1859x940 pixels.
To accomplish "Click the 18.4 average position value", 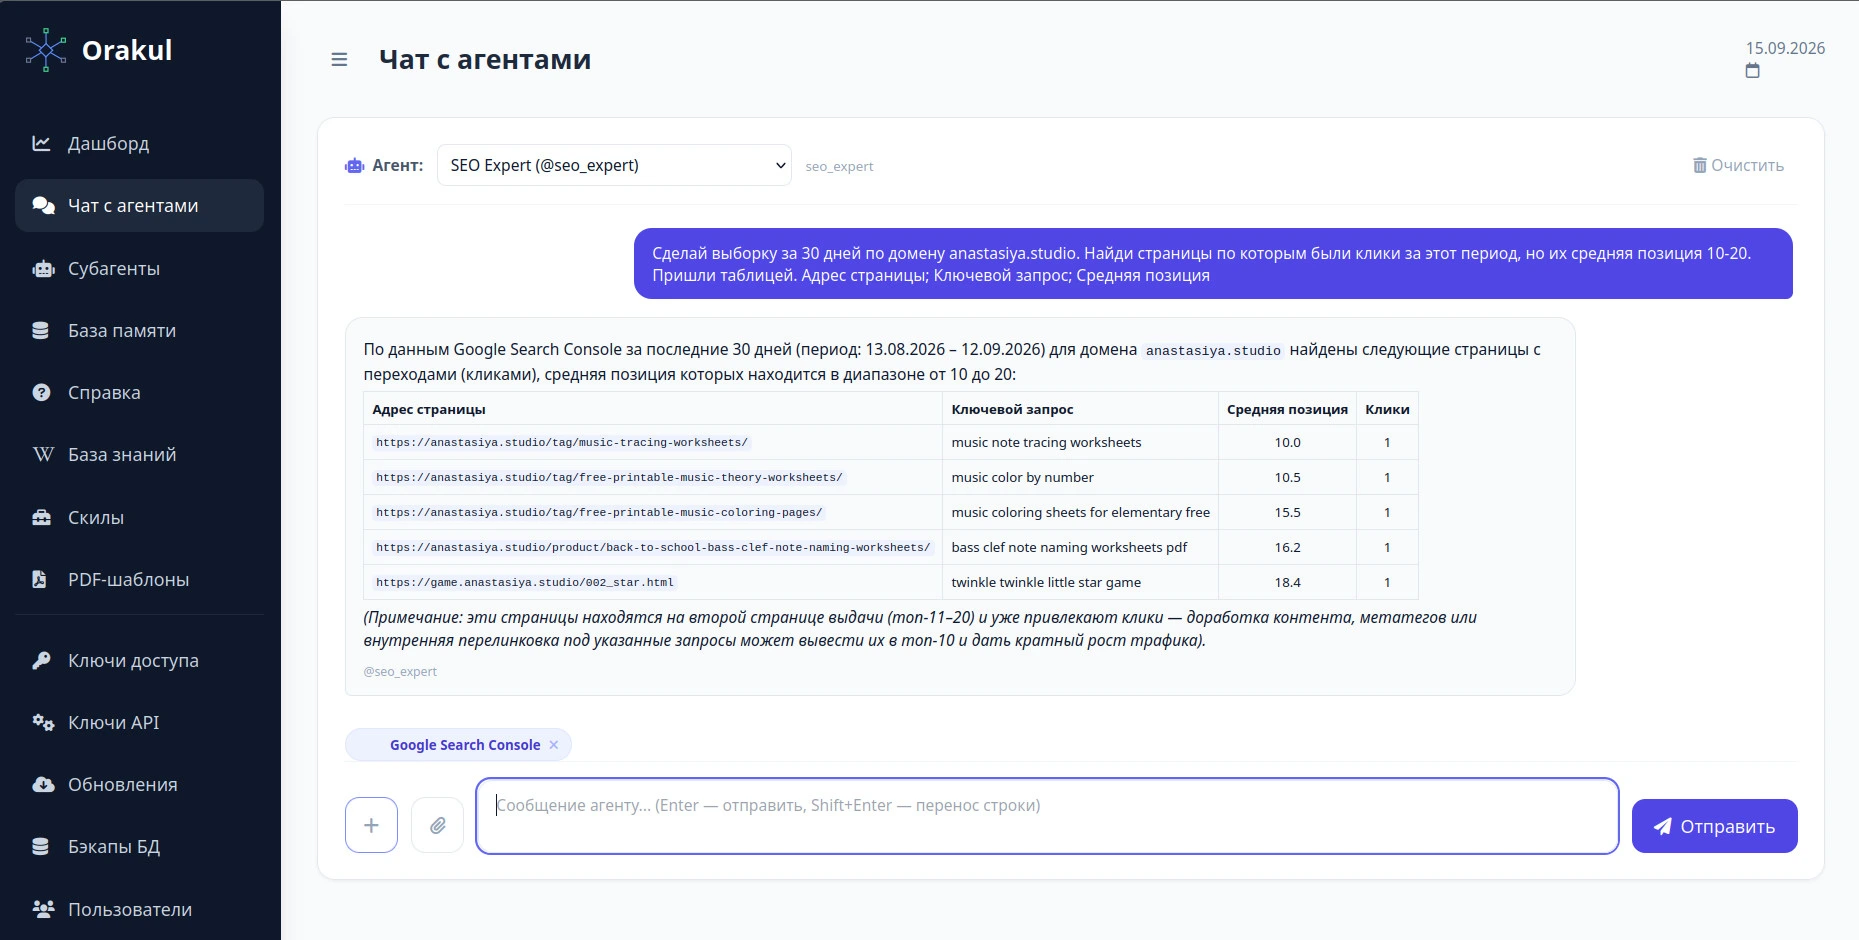I will click(x=1287, y=582).
